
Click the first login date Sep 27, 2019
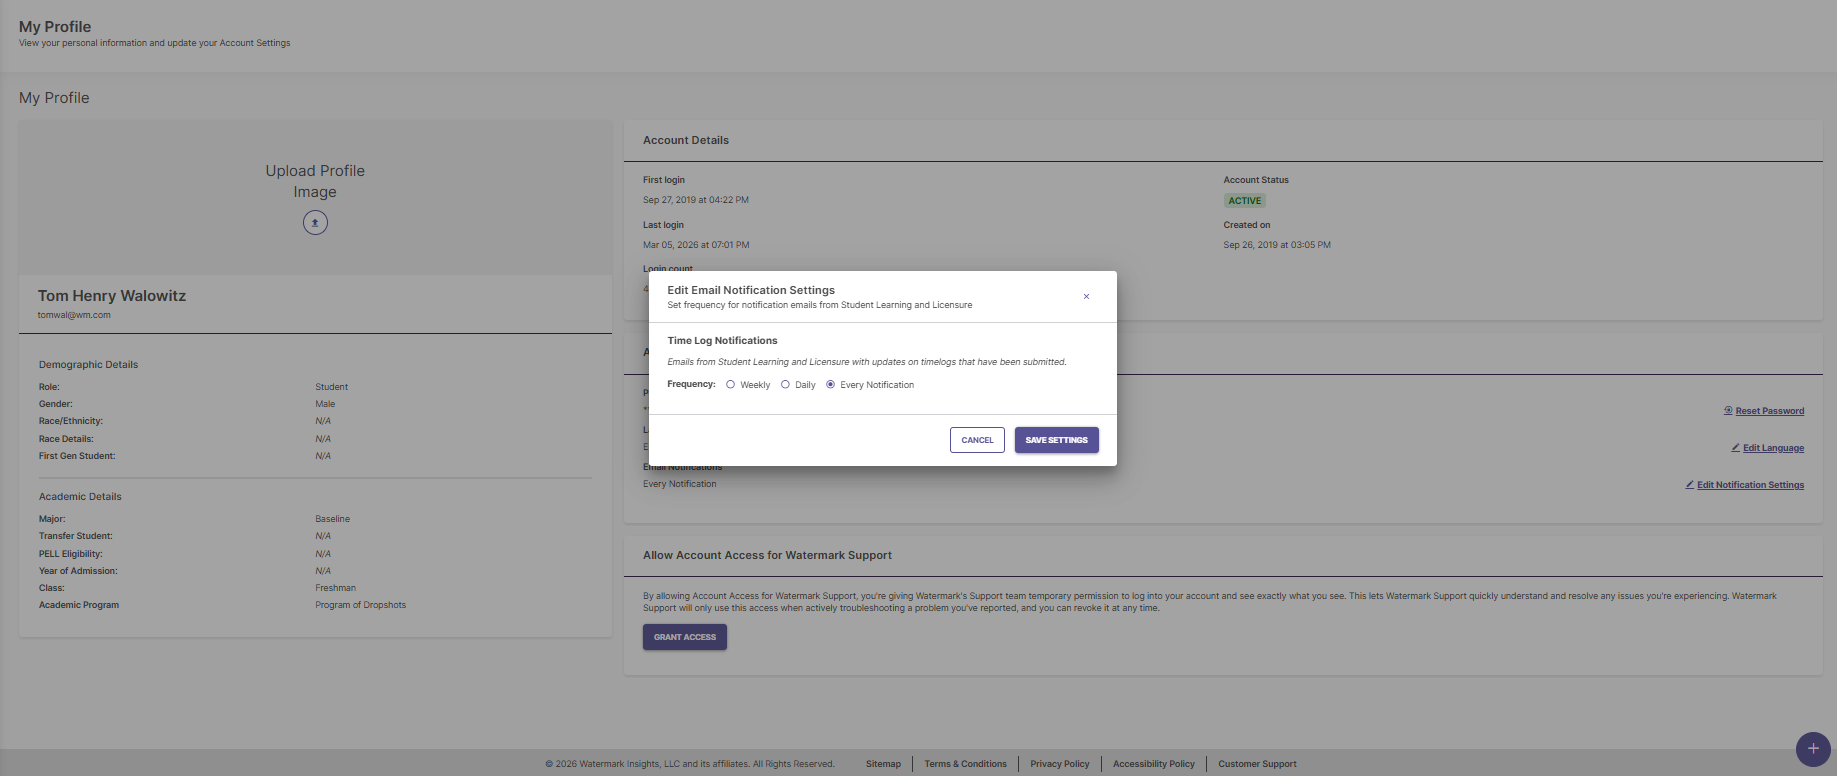click(696, 200)
